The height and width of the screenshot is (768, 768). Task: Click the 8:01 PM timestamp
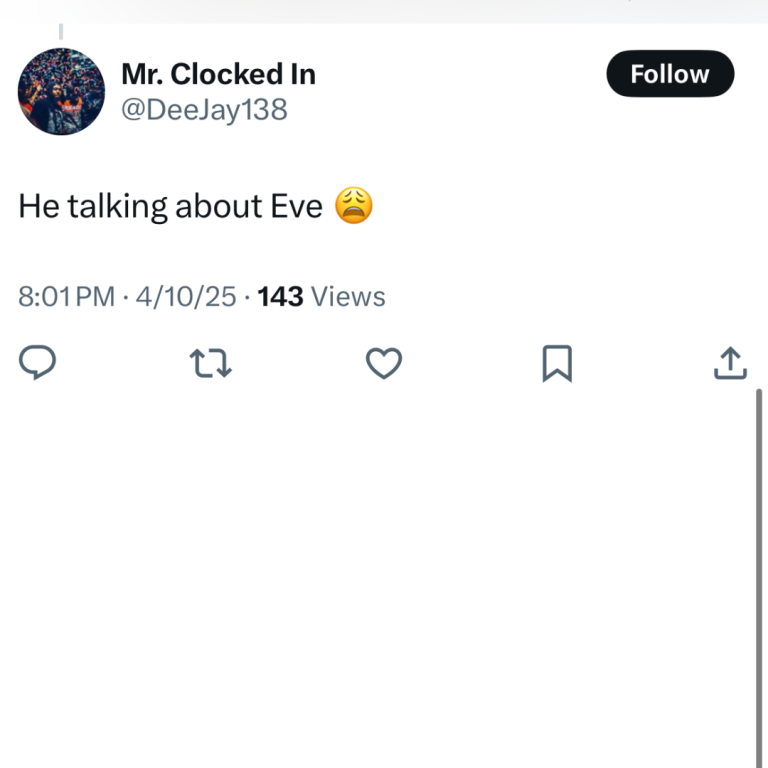[x=66, y=297]
